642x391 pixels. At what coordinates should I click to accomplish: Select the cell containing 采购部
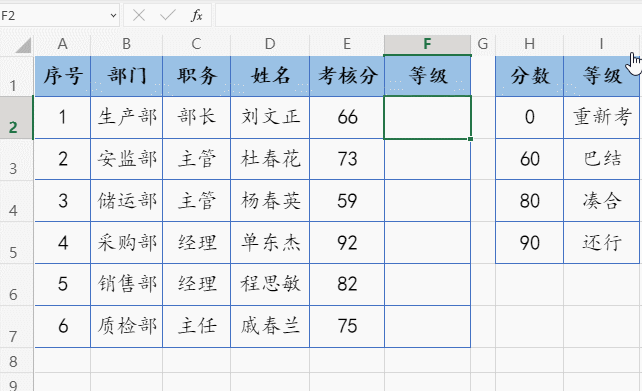127,243
